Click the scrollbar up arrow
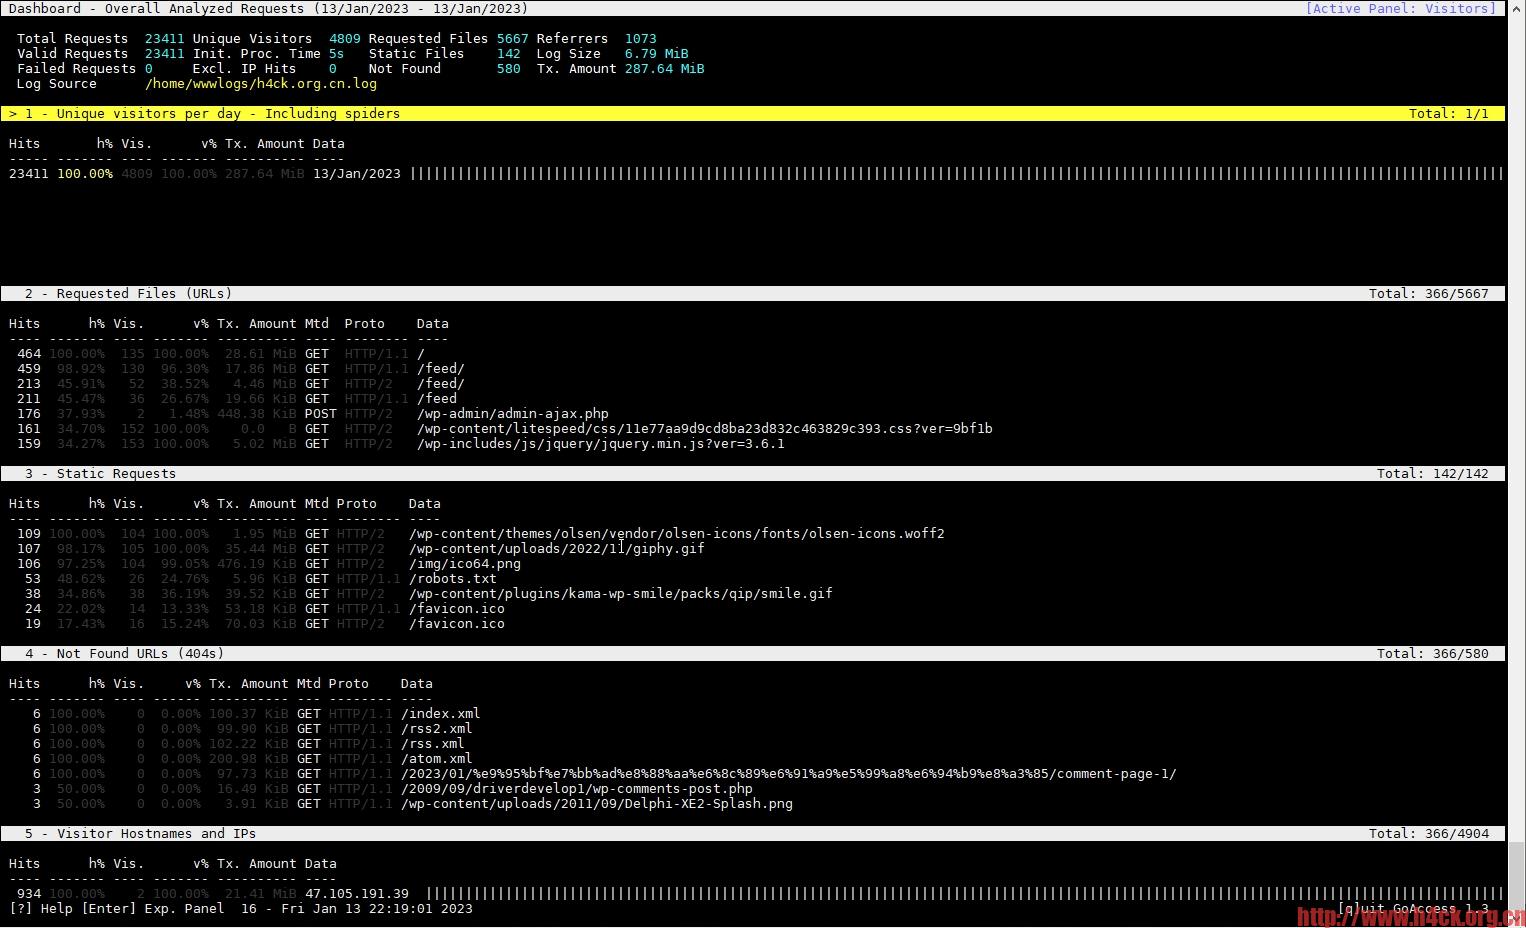Screen dimensions: 1526x928 pyautogui.click(x=1516, y=9)
